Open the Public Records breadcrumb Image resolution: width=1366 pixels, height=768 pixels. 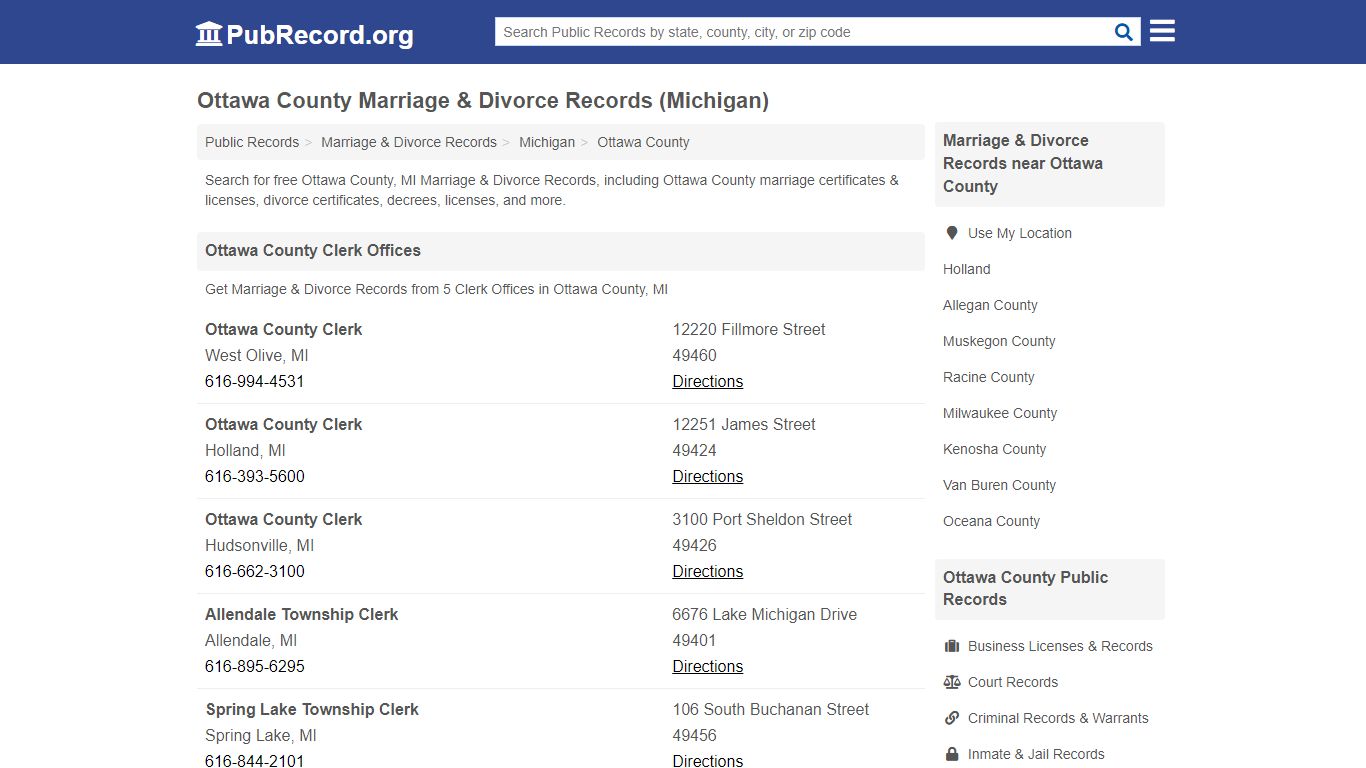click(x=252, y=142)
